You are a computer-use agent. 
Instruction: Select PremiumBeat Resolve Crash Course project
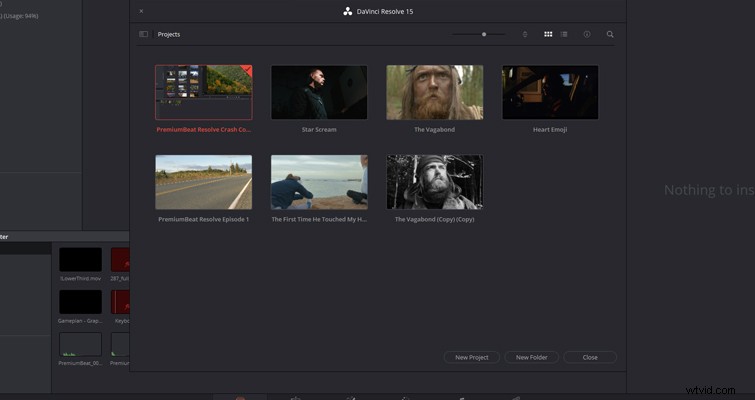(x=204, y=92)
